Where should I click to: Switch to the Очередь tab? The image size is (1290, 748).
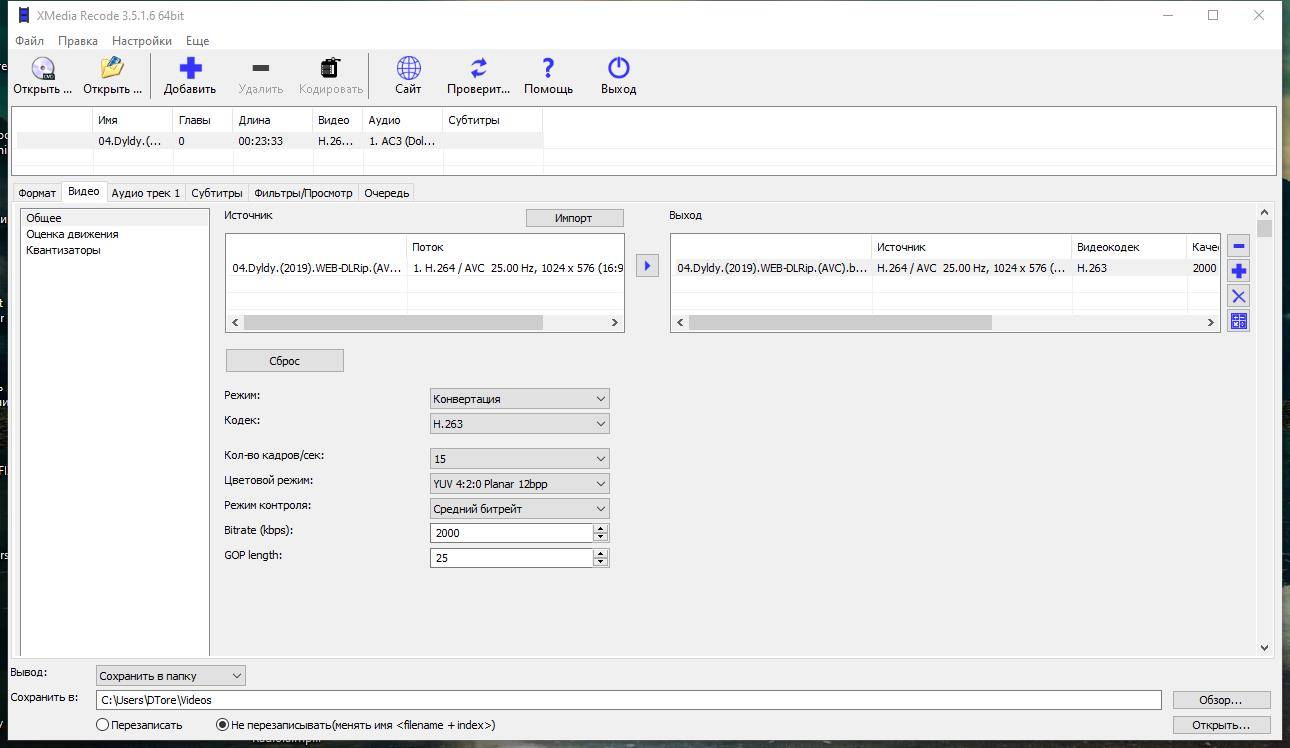pyautogui.click(x=386, y=193)
